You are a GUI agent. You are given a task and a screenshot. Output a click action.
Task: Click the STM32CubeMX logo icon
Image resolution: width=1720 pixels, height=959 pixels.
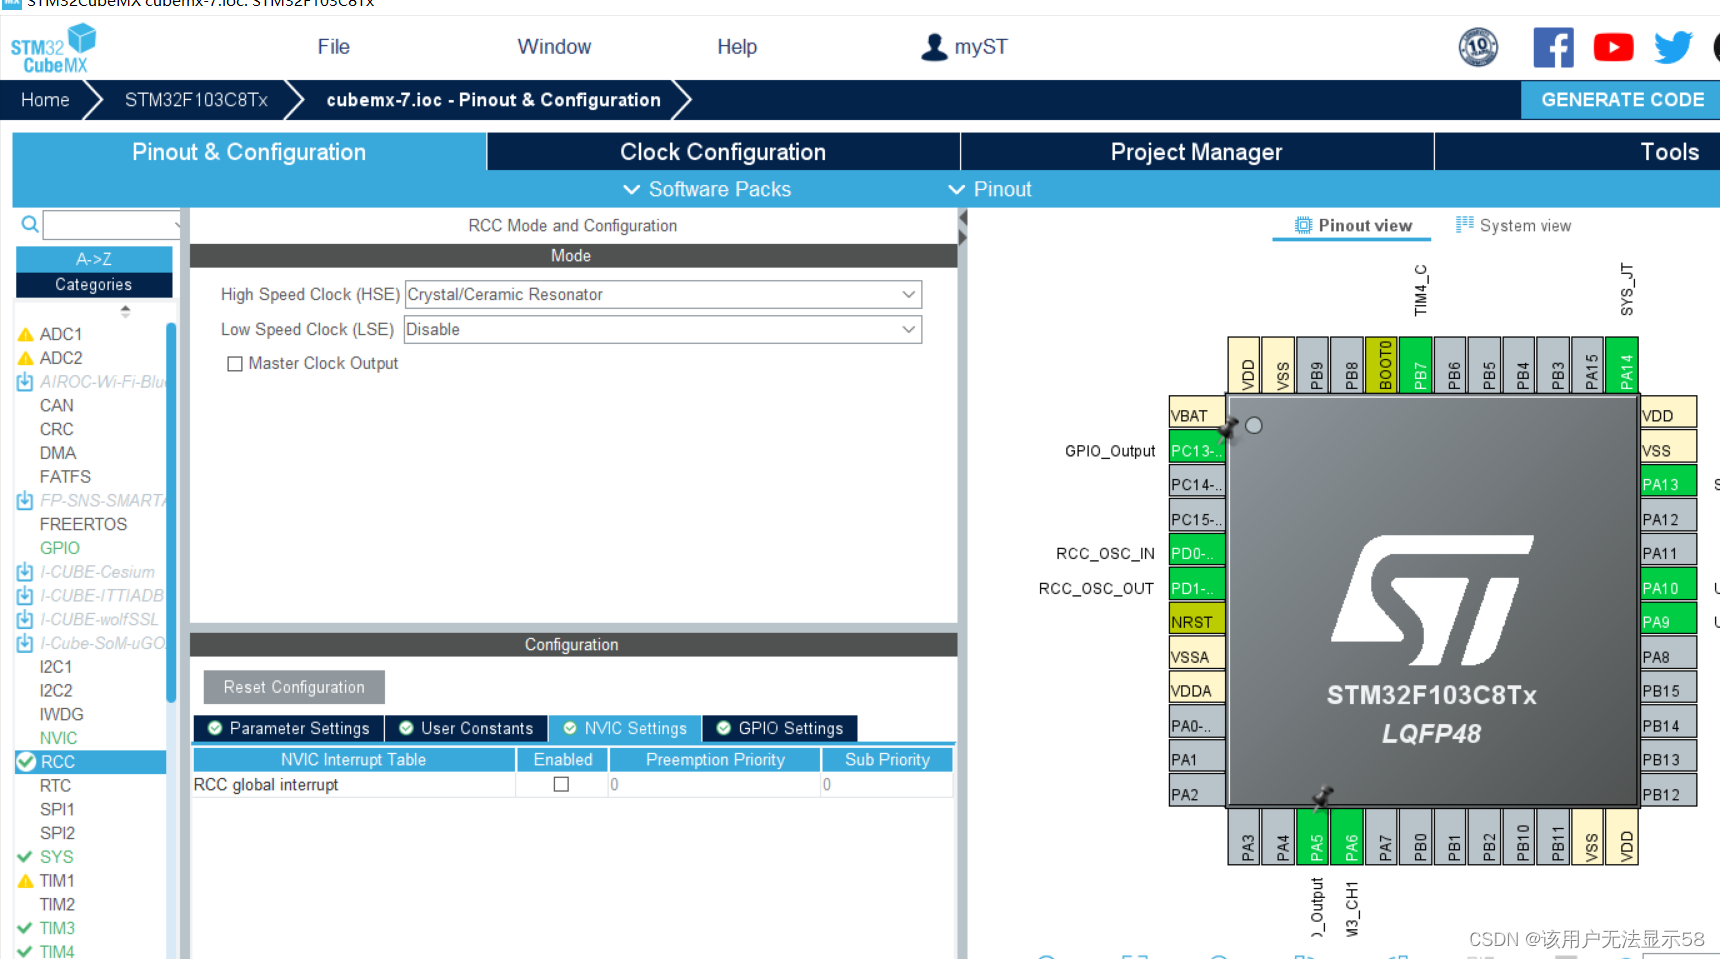(x=54, y=49)
